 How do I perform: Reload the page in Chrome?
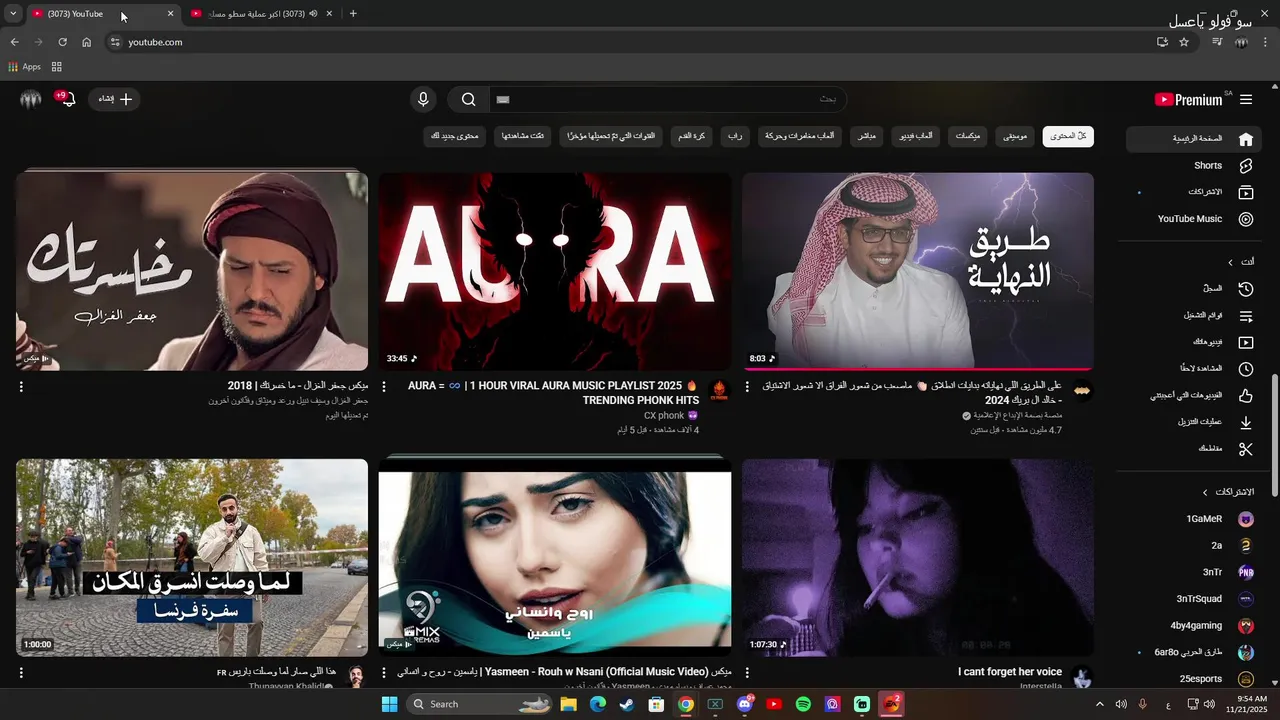(x=62, y=42)
